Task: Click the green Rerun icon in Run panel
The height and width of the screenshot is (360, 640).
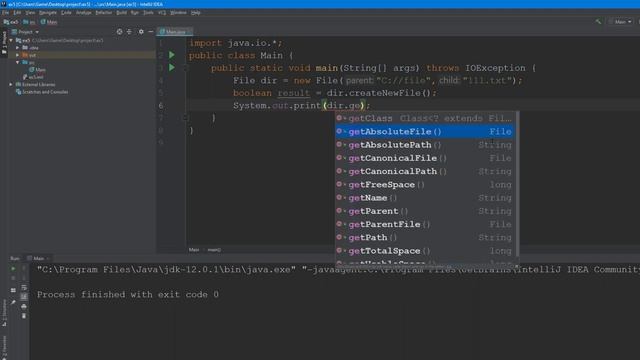Action: pos(13,269)
